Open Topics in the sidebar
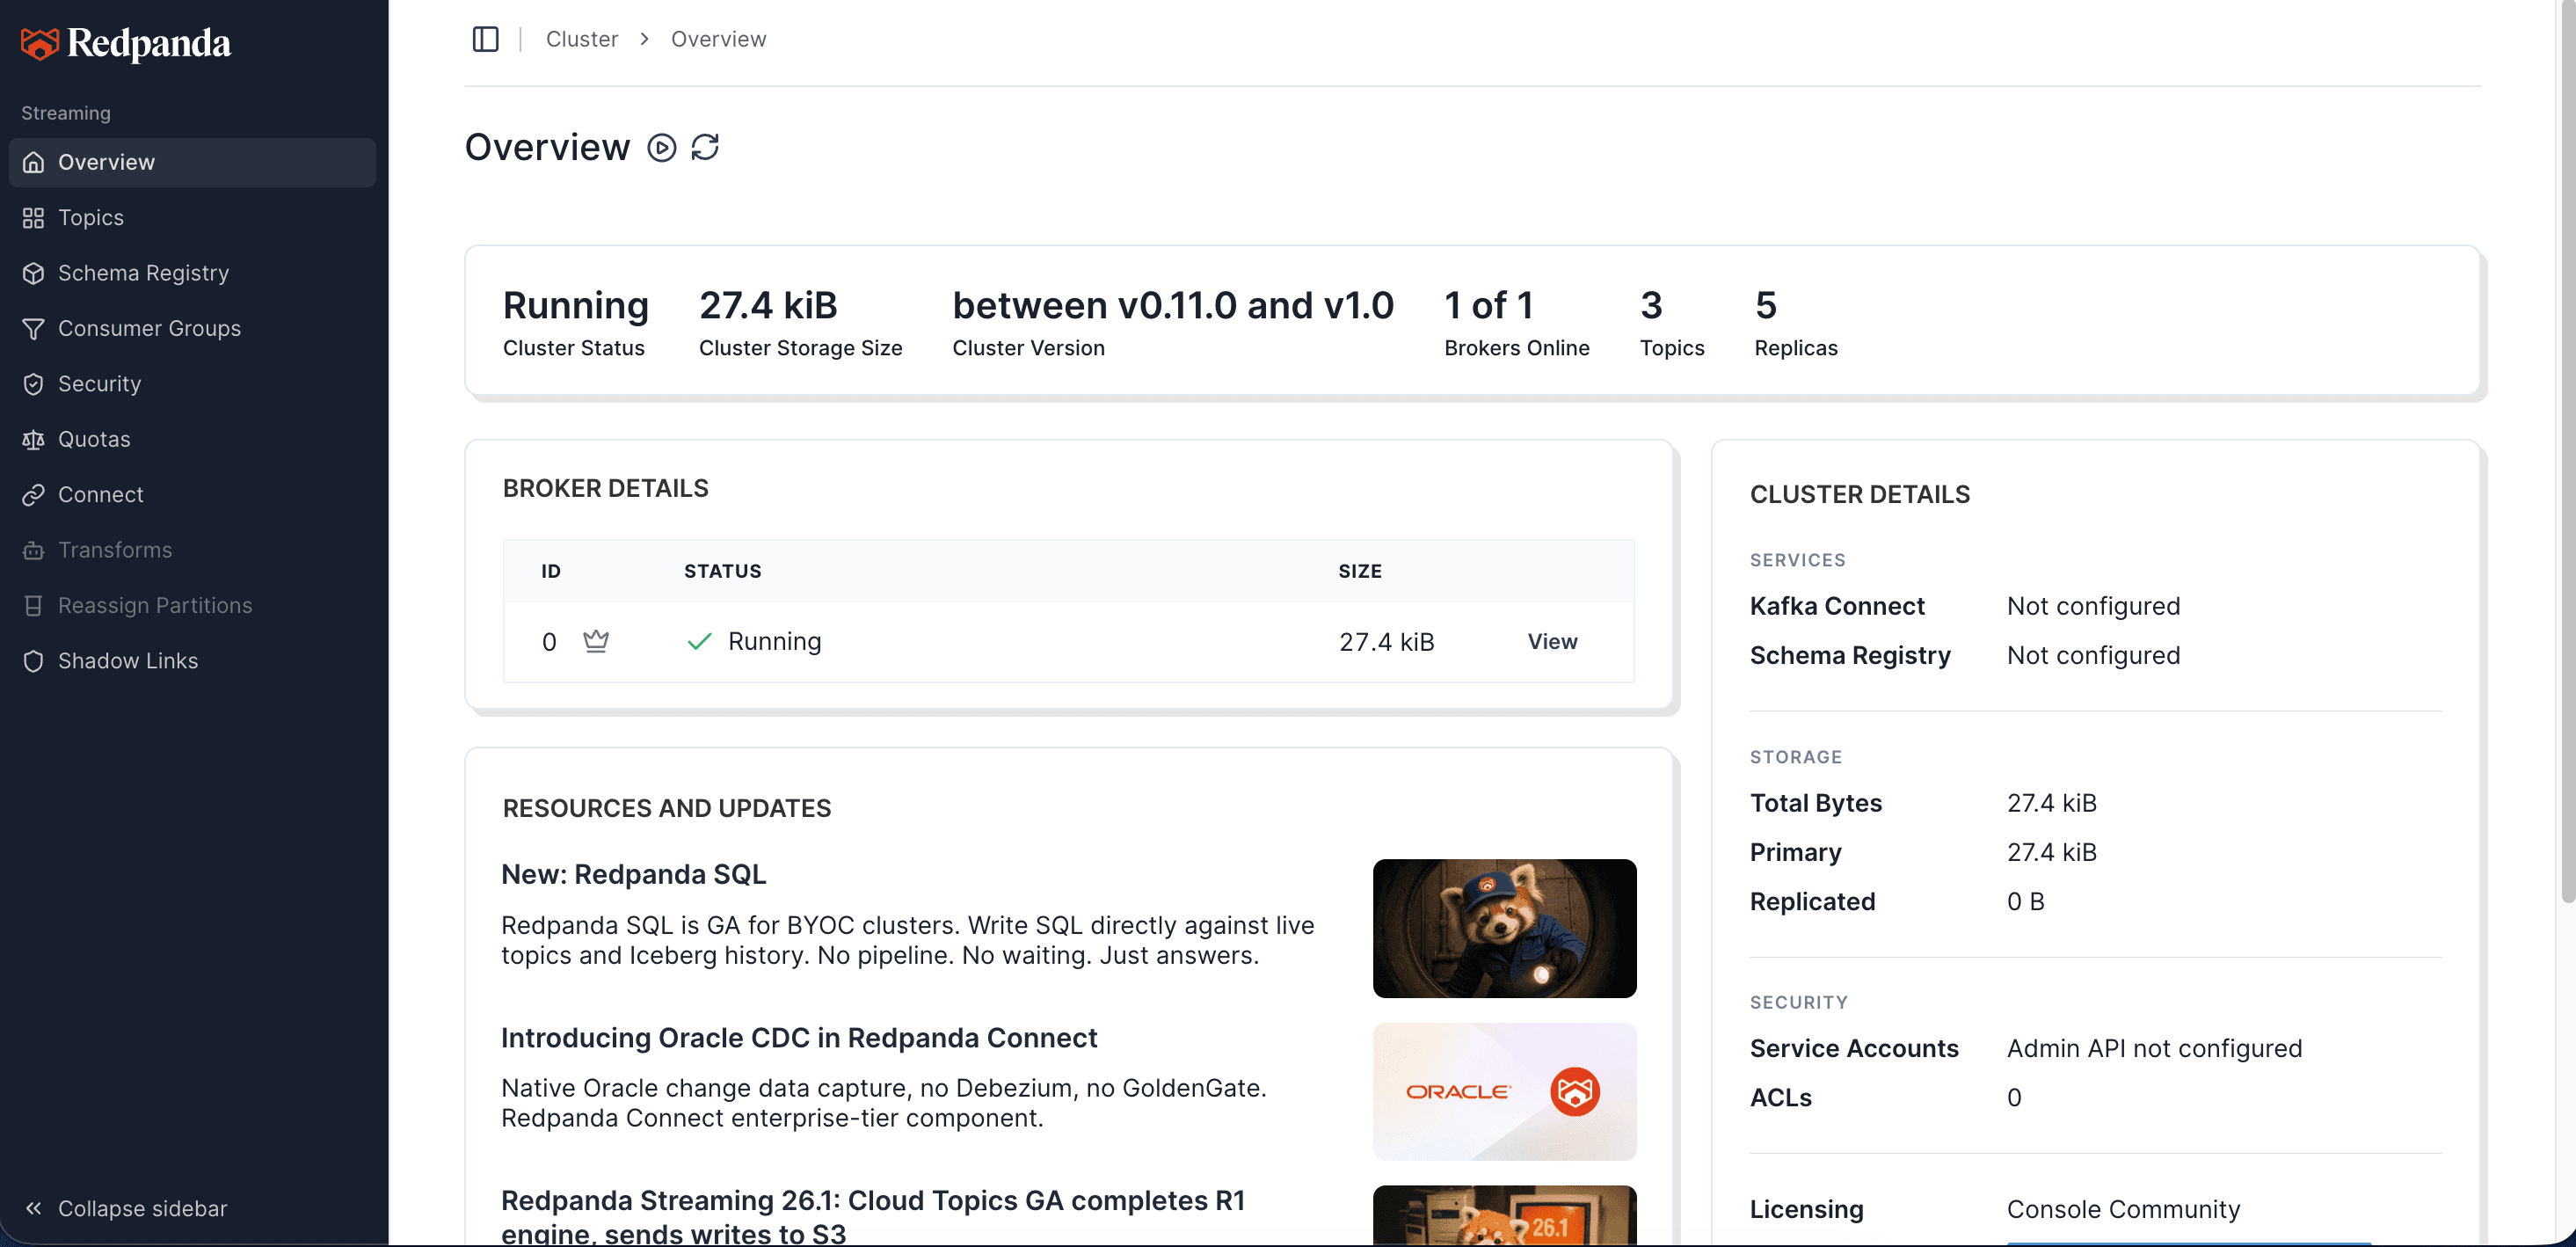The image size is (2576, 1247). (x=192, y=218)
